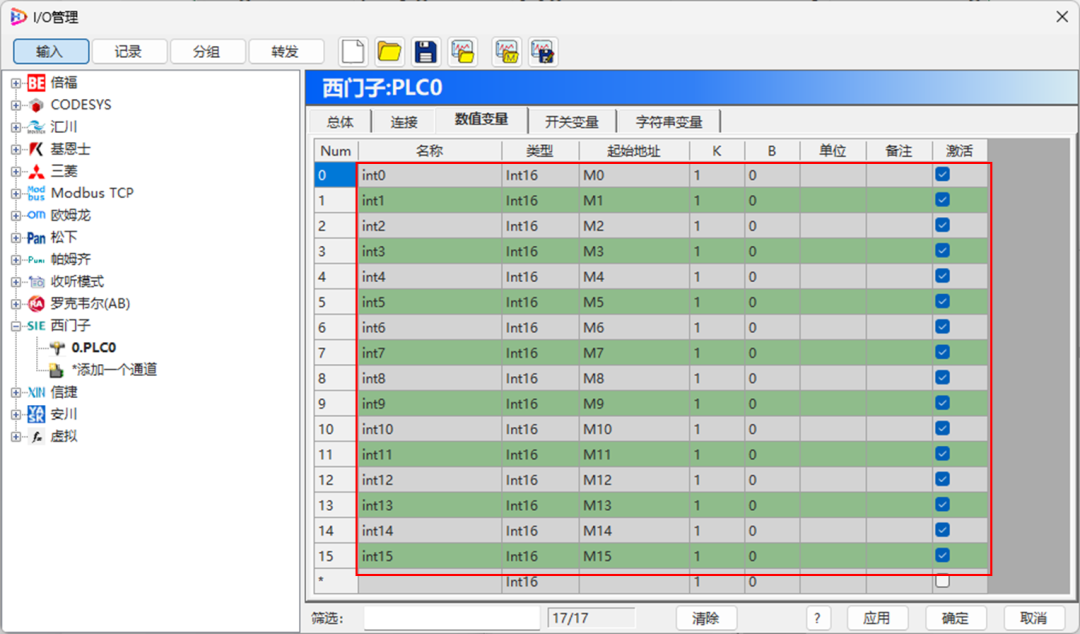Click the Omron logo icon
The height and width of the screenshot is (634, 1080).
click(x=36, y=216)
